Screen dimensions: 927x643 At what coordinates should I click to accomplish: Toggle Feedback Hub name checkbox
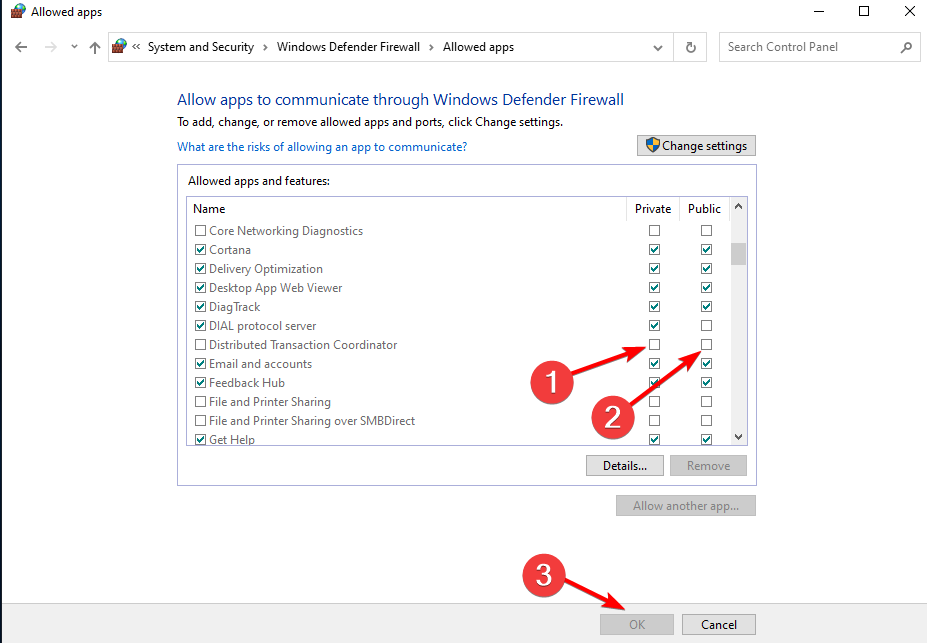pos(200,382)
